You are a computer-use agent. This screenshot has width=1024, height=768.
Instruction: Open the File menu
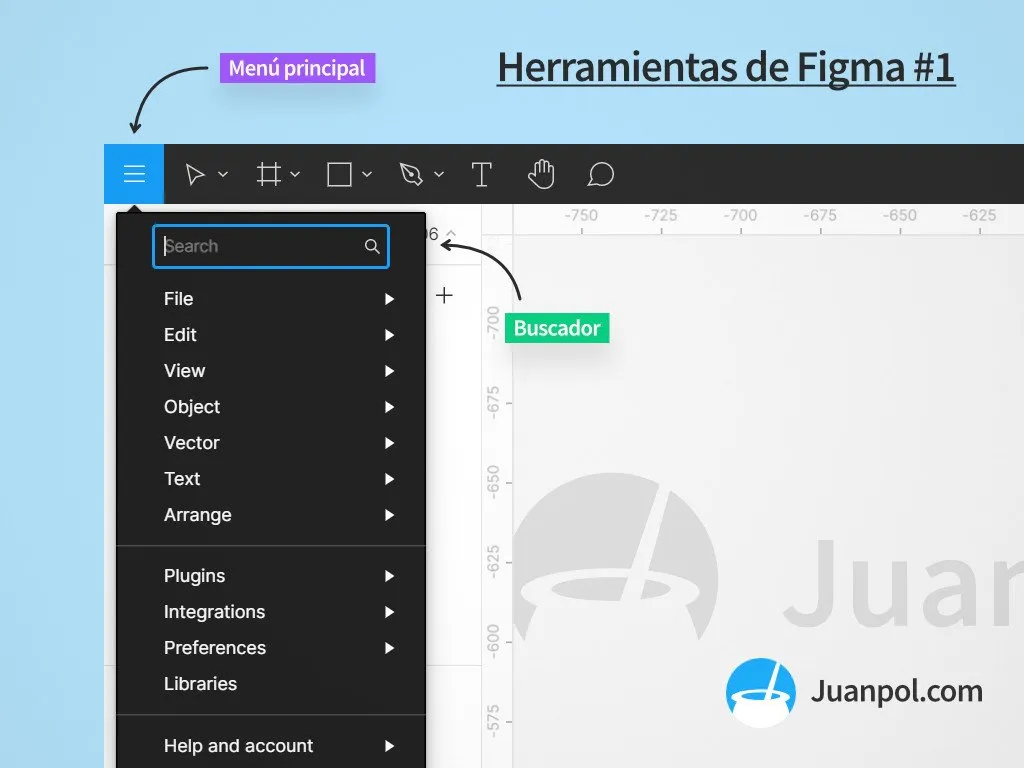271,299
